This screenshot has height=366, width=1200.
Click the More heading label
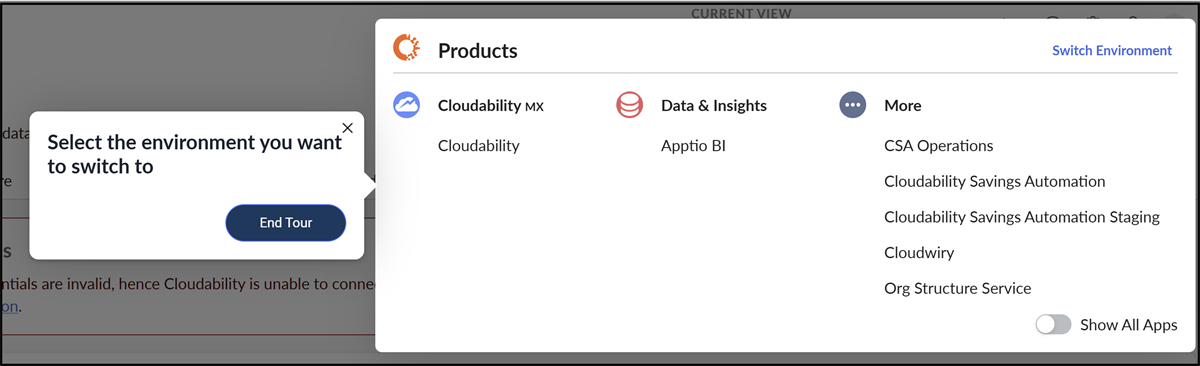pyautogui.click(x=903, y=105)
